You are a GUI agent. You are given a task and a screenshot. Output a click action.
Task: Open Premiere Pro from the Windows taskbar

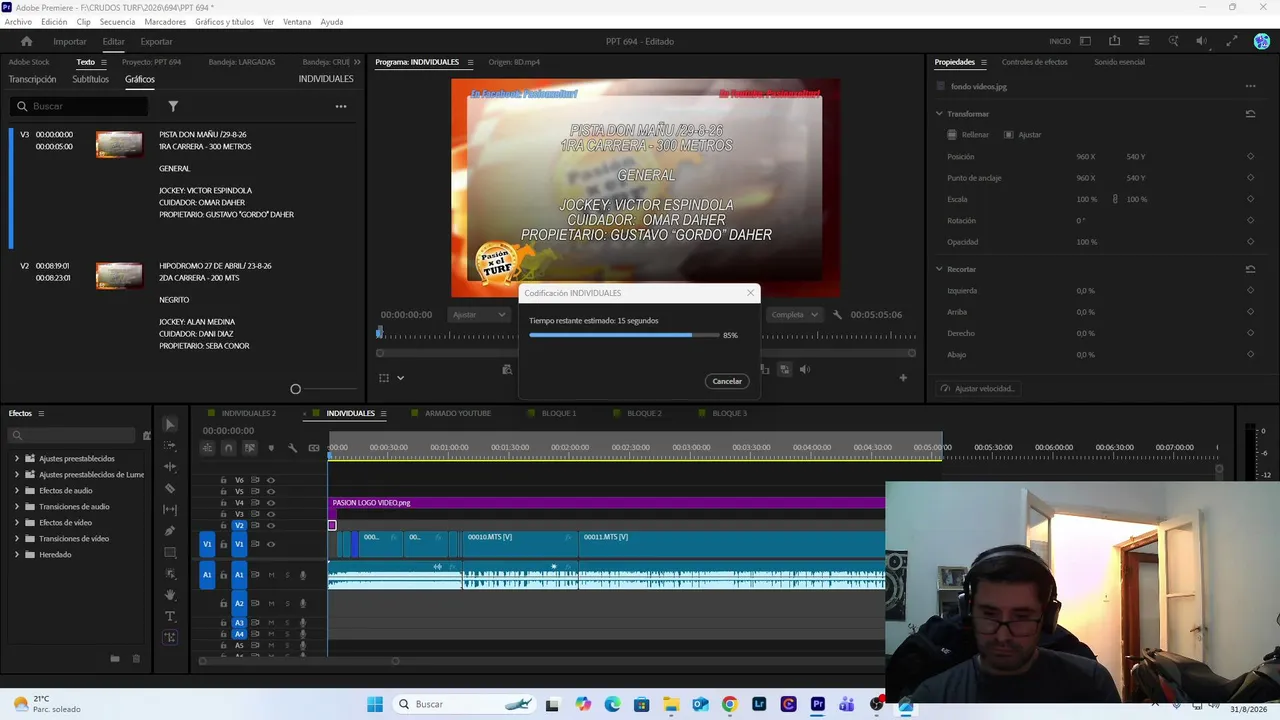click(818, 704)
